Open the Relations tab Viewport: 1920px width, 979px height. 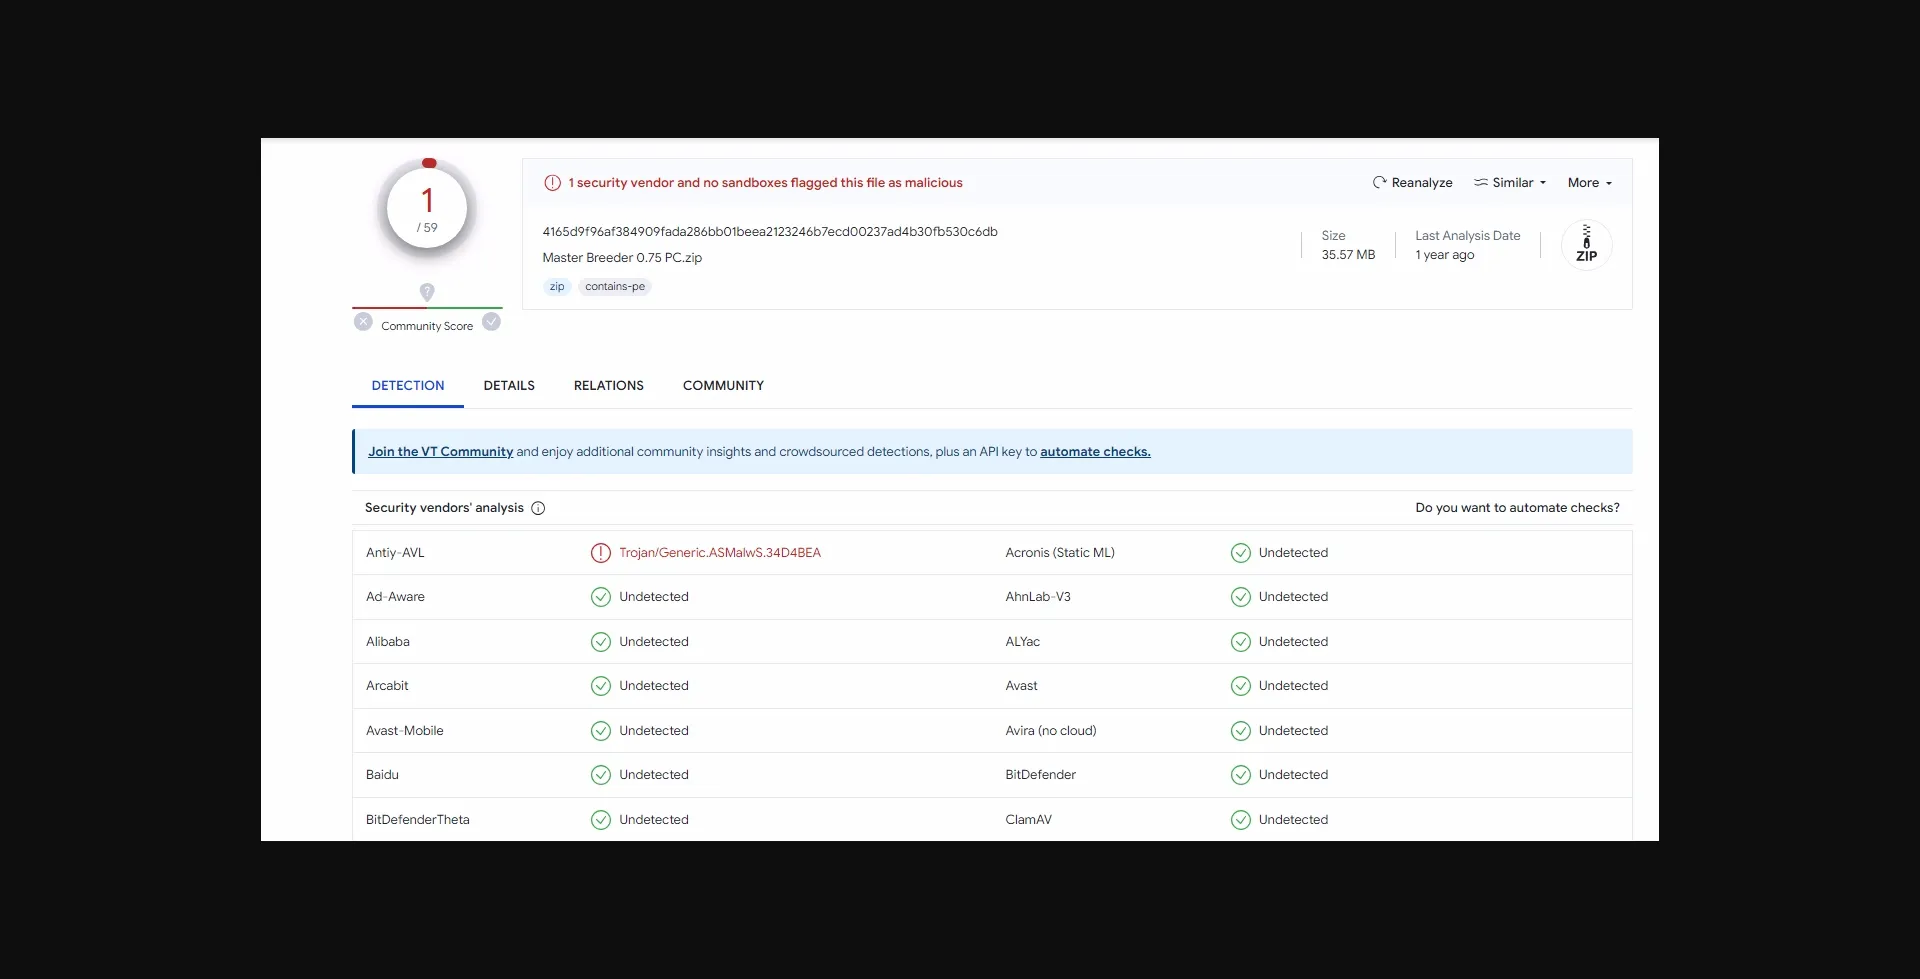[608, 386]
